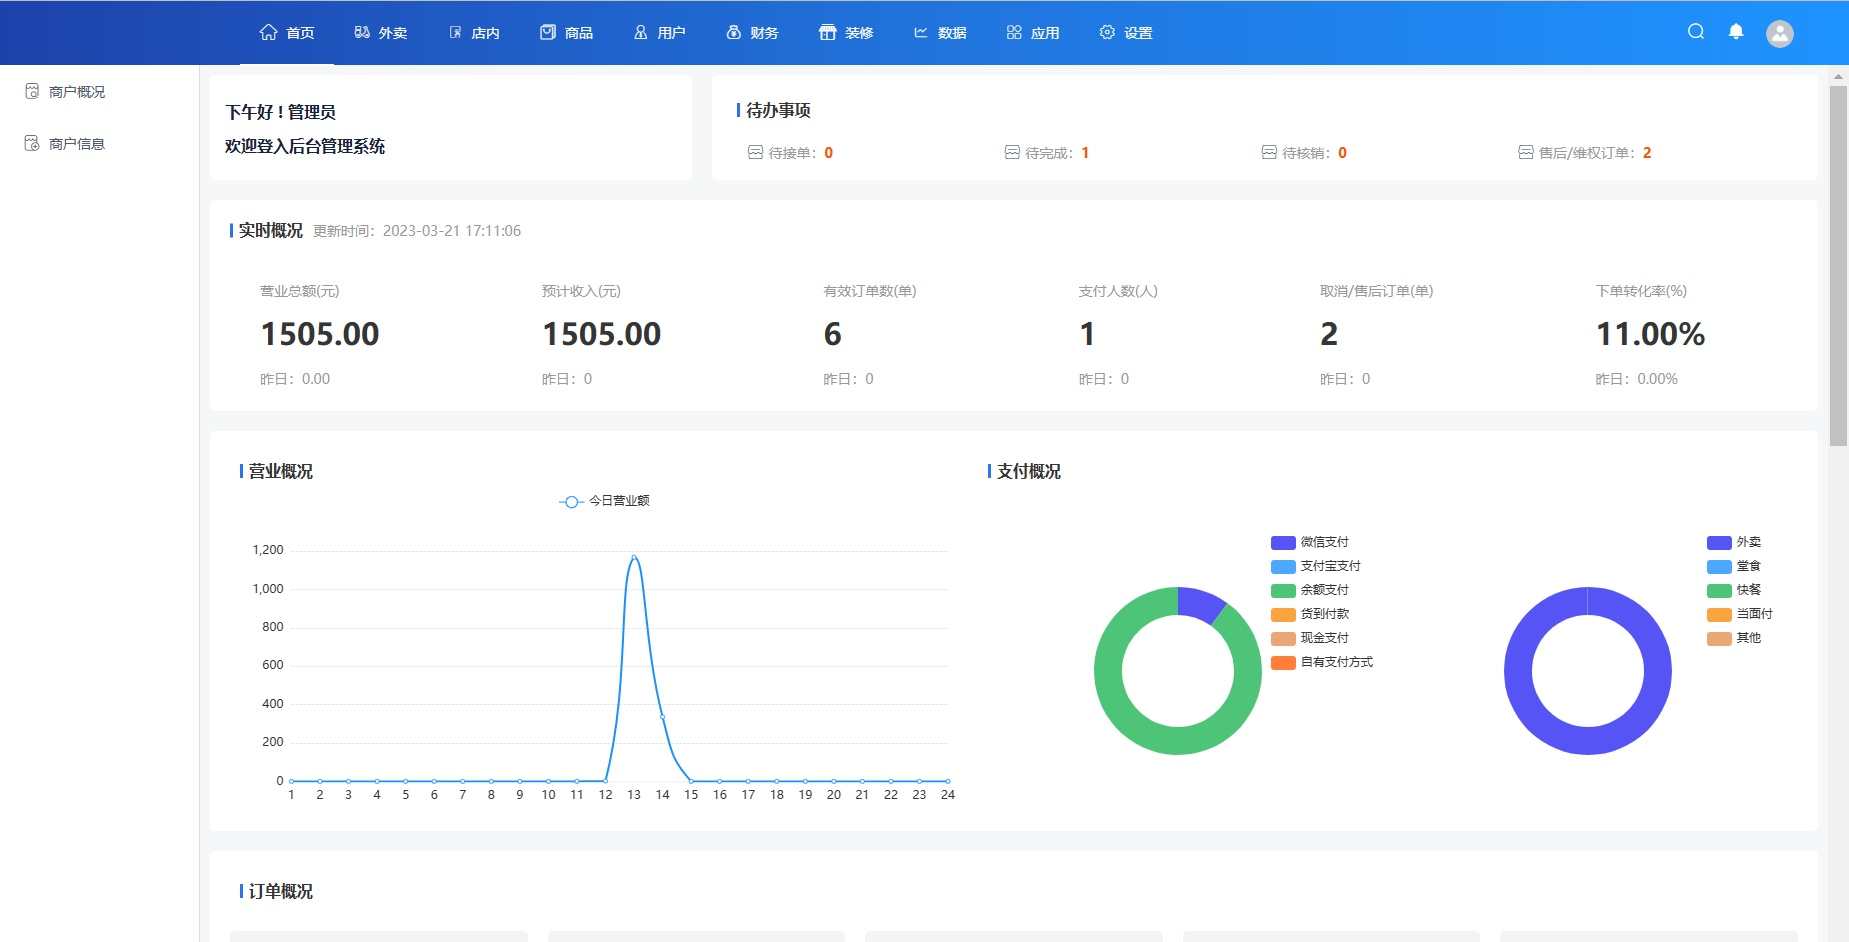This screenshot has height=942, width=1849.
Task: Click the 用户 user icon
Action: click(641, 32)
